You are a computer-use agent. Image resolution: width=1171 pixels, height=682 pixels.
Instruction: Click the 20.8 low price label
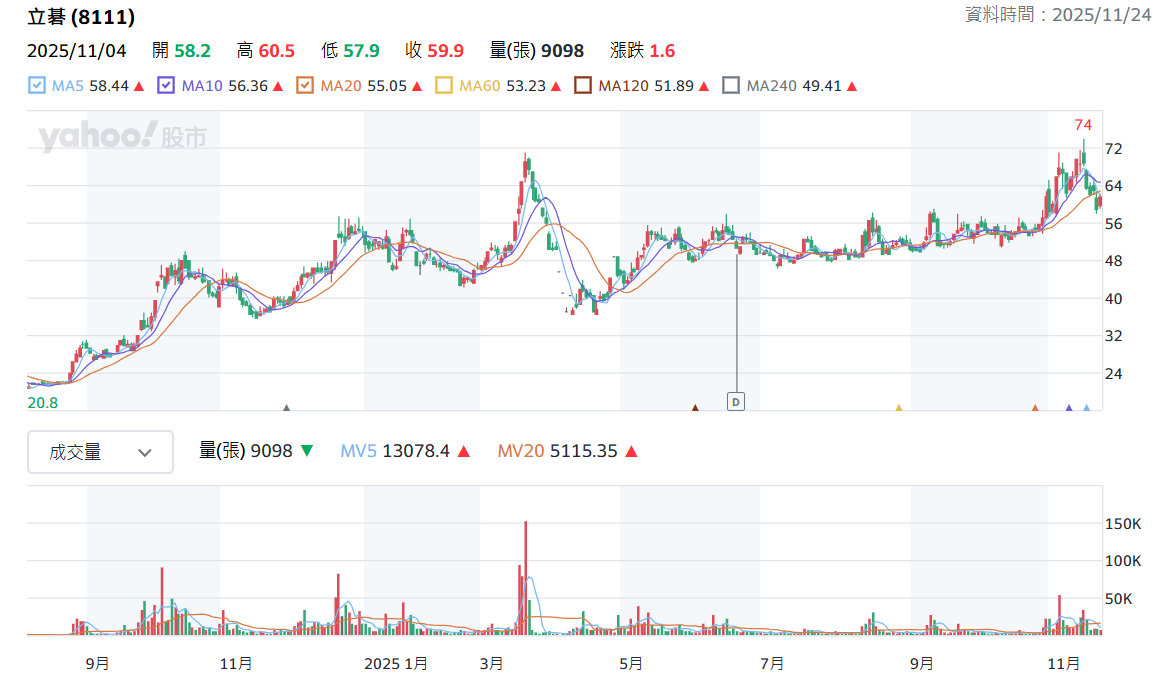point(43,403)
